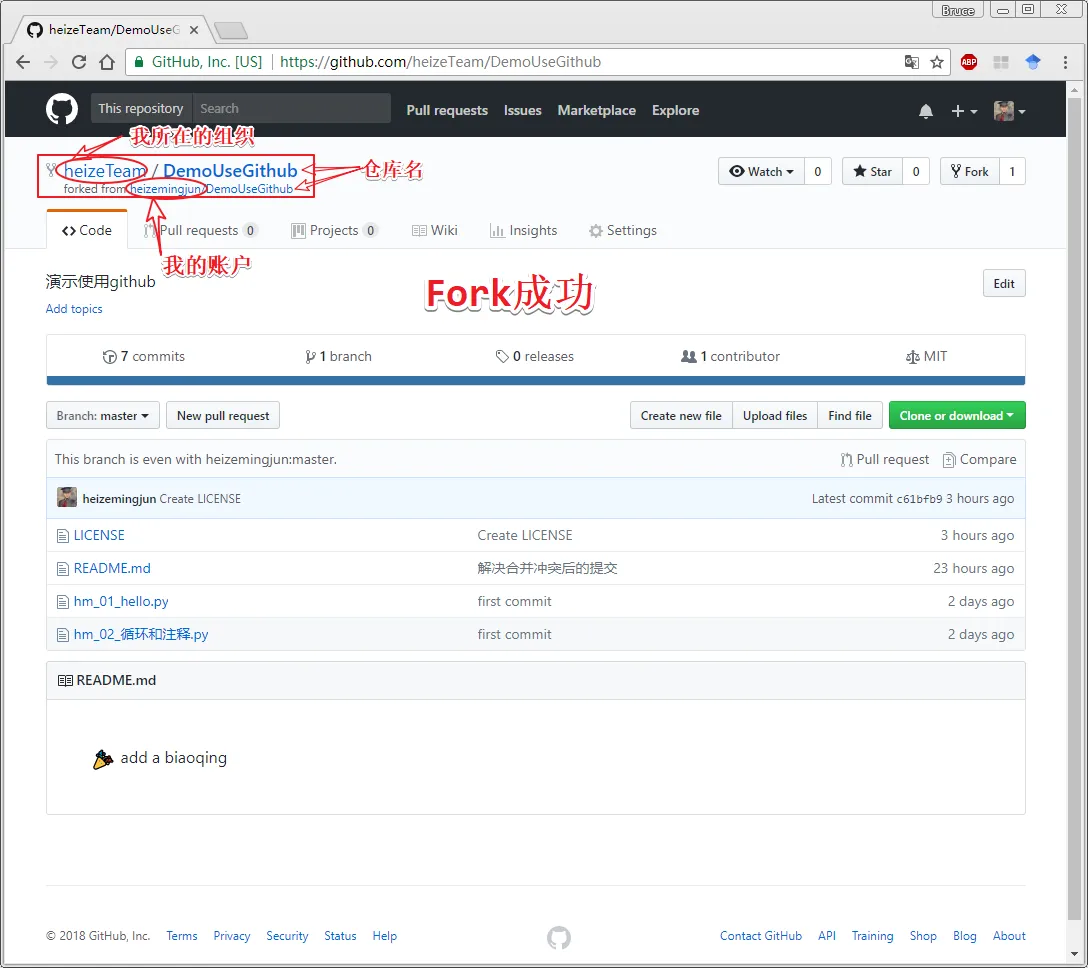Open hm_02_循环和注释.py file
1088x968 pixels.
point(141,634)
